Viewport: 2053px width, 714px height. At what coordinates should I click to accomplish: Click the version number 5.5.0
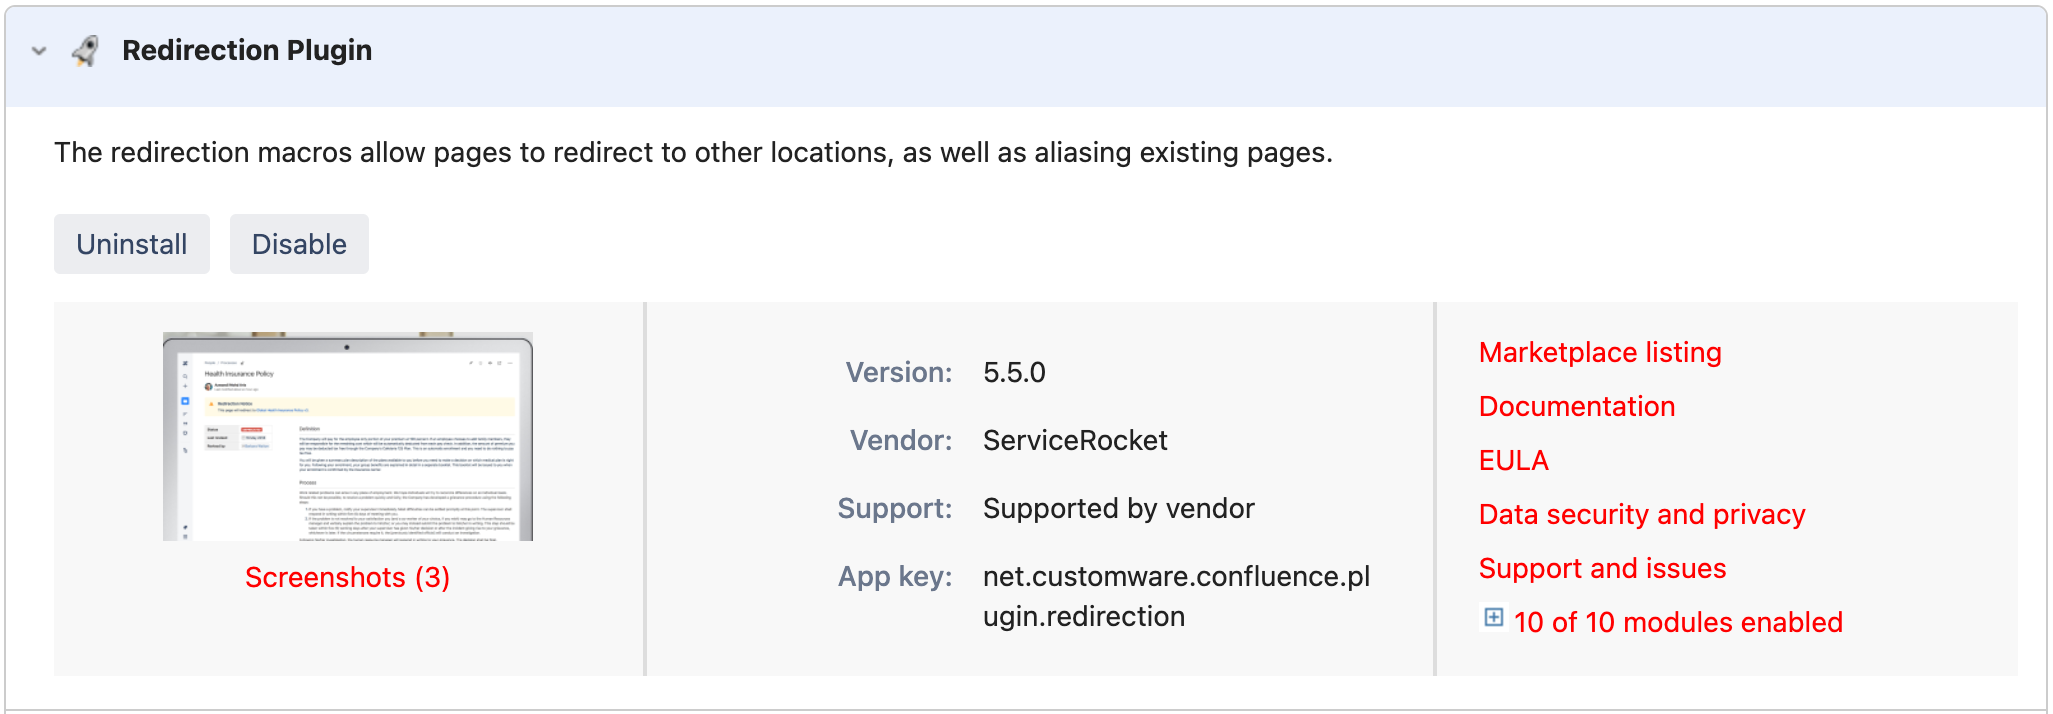pos(1014,373)
